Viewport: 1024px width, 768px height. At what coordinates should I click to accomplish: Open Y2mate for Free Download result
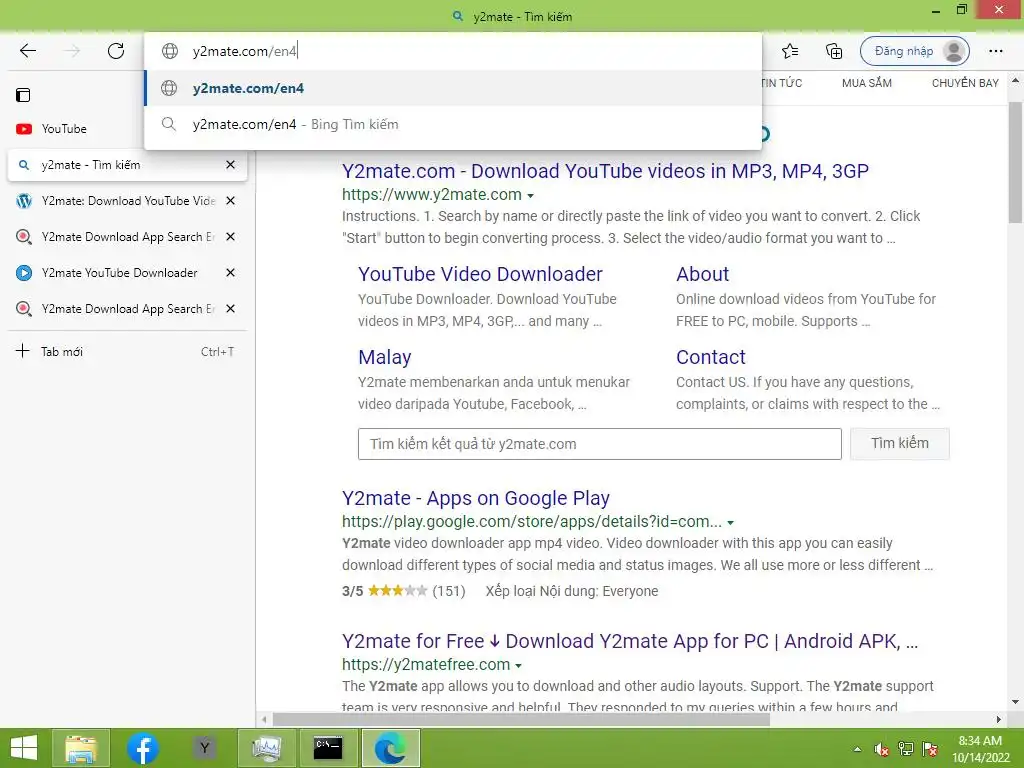pos(630,641)
